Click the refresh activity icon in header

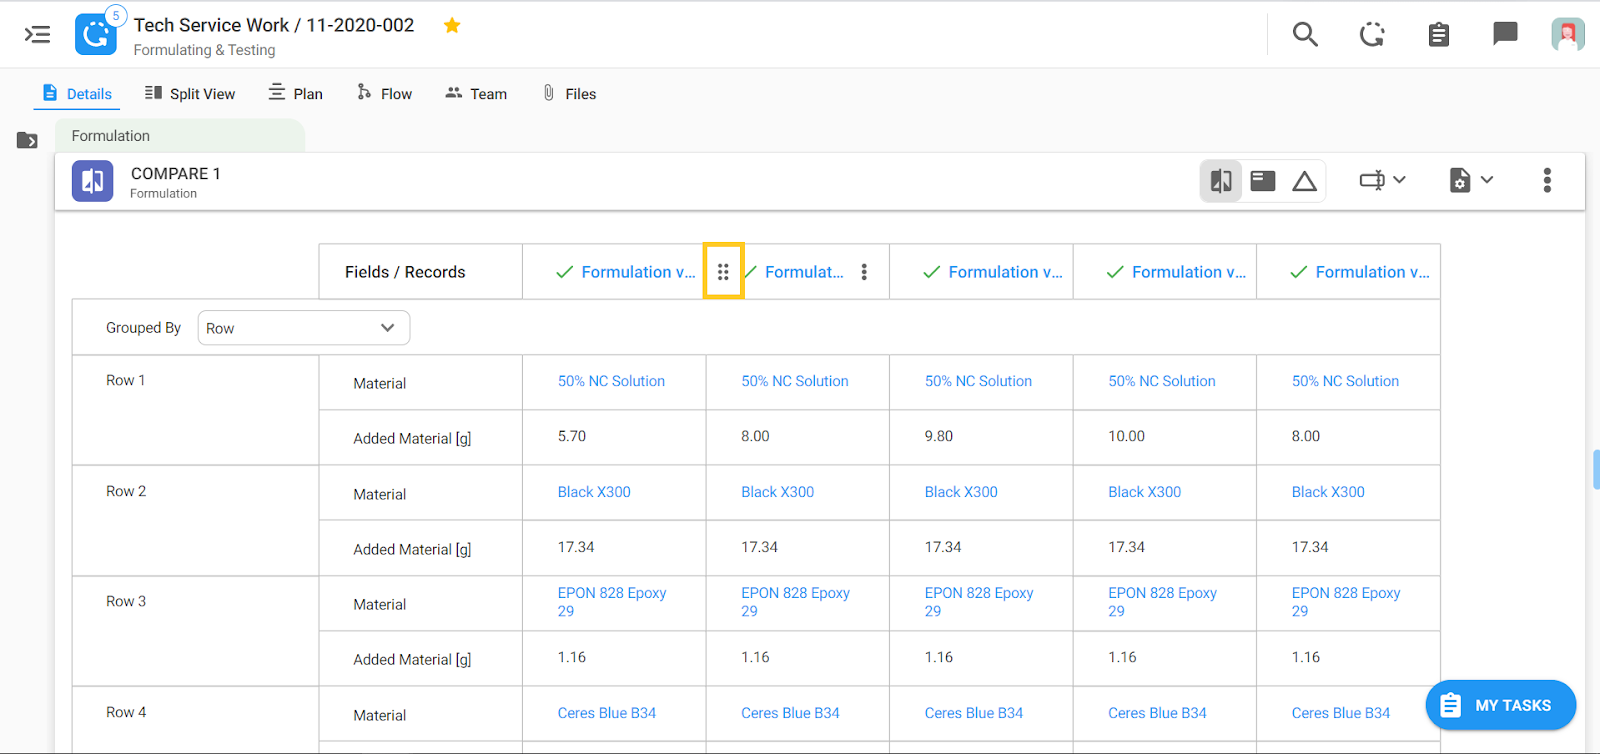point(1372,34)
